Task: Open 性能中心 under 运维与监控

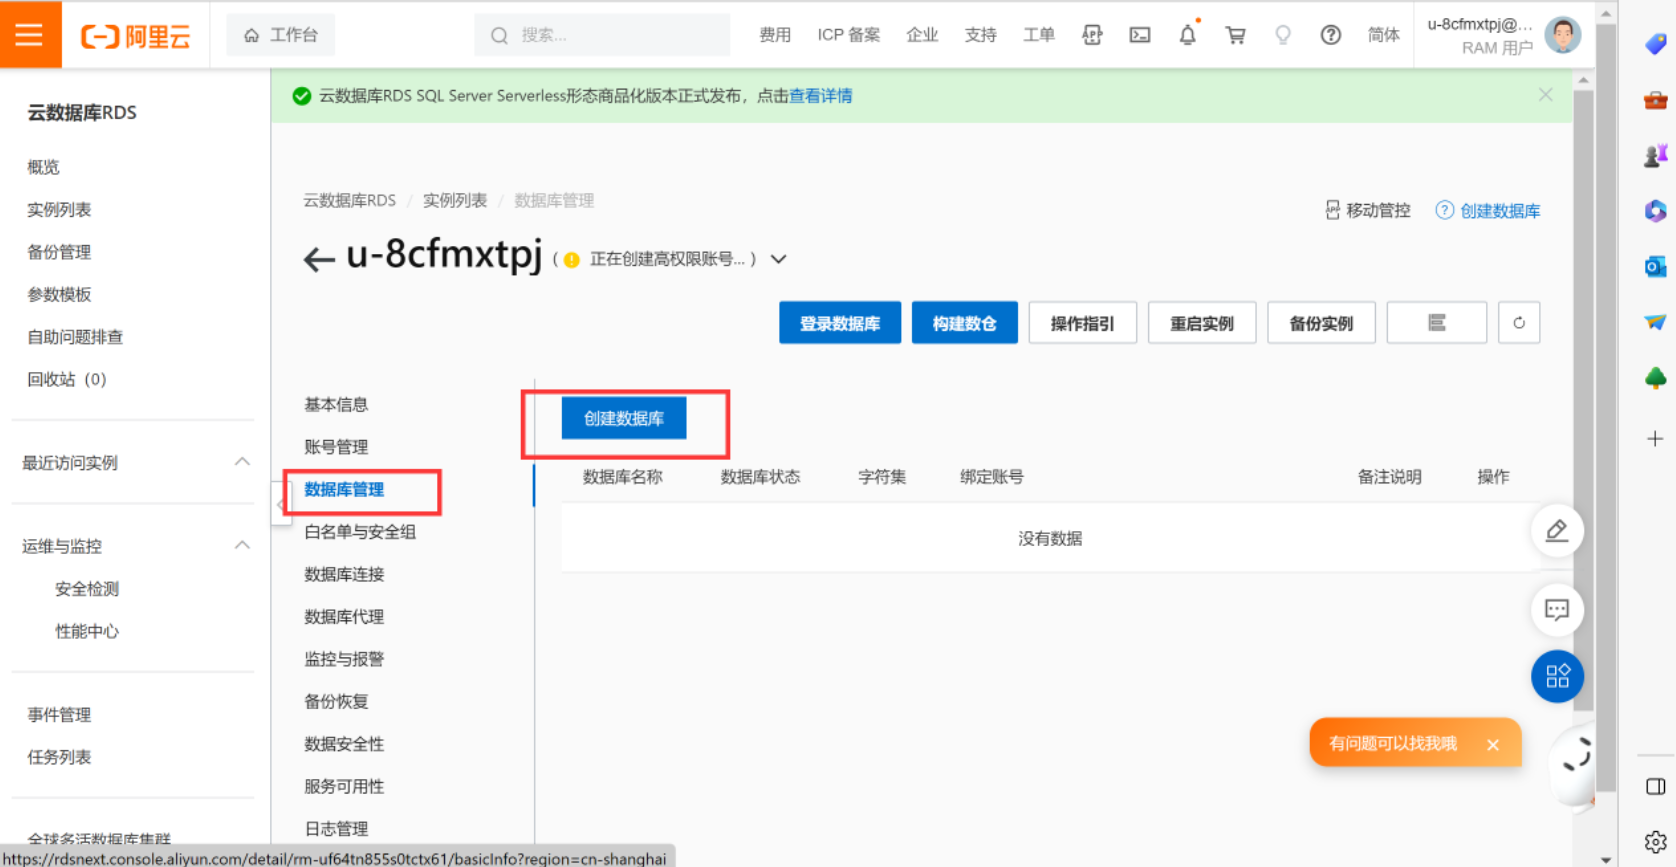Action: point(87,631)
